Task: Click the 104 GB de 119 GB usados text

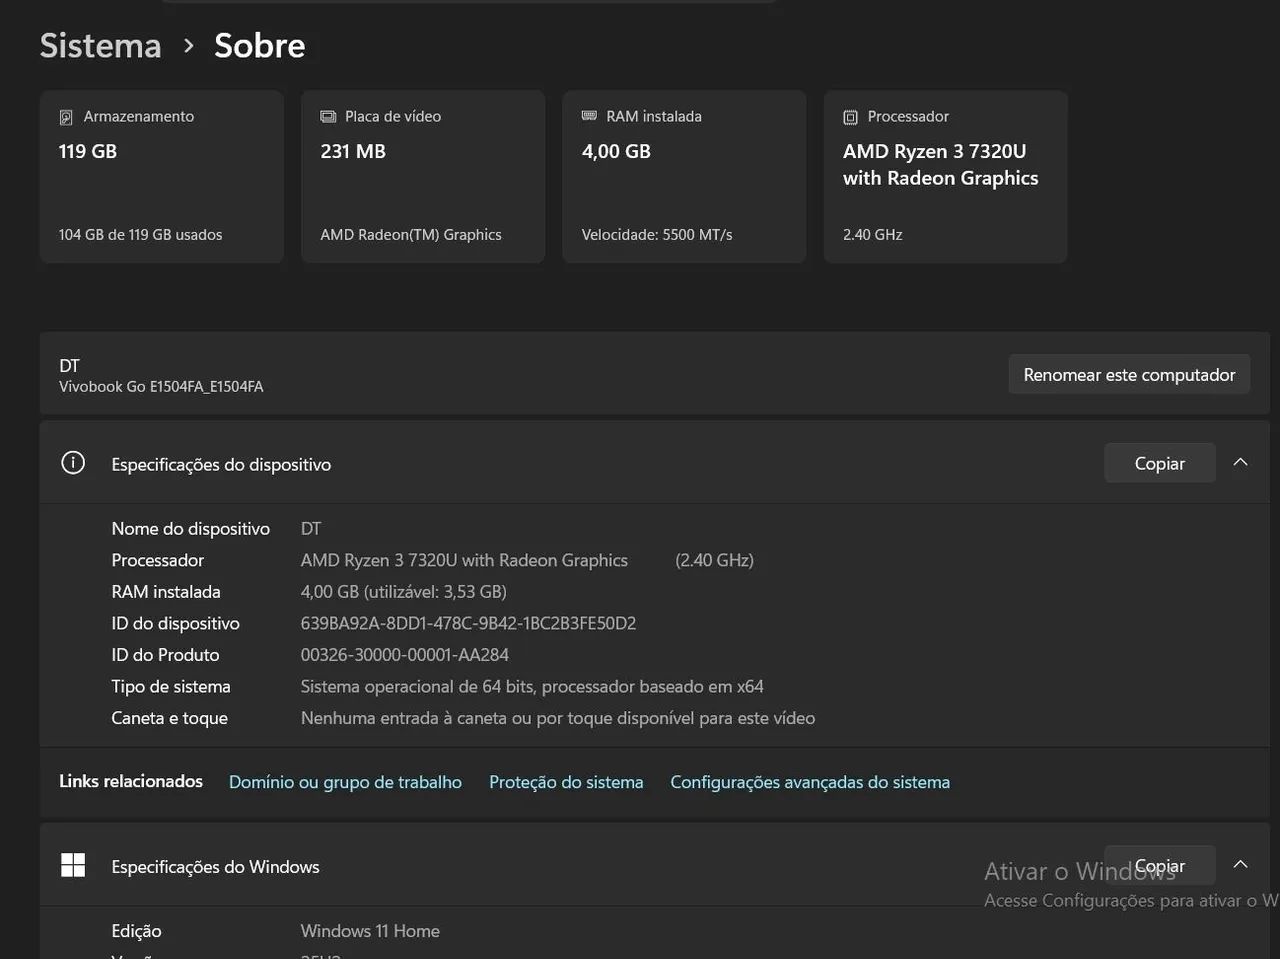Action: tap(140, 235)
